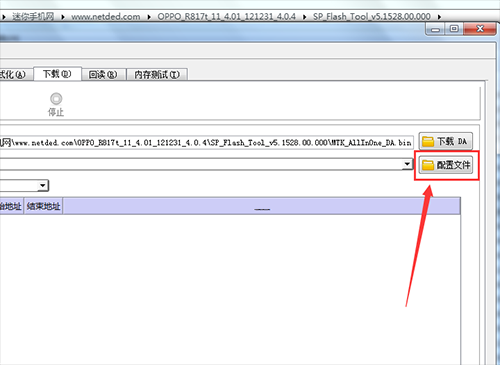Open the small download mode dropdown
Viewport: 500px width, 365px height.
(x=43, y=185)
